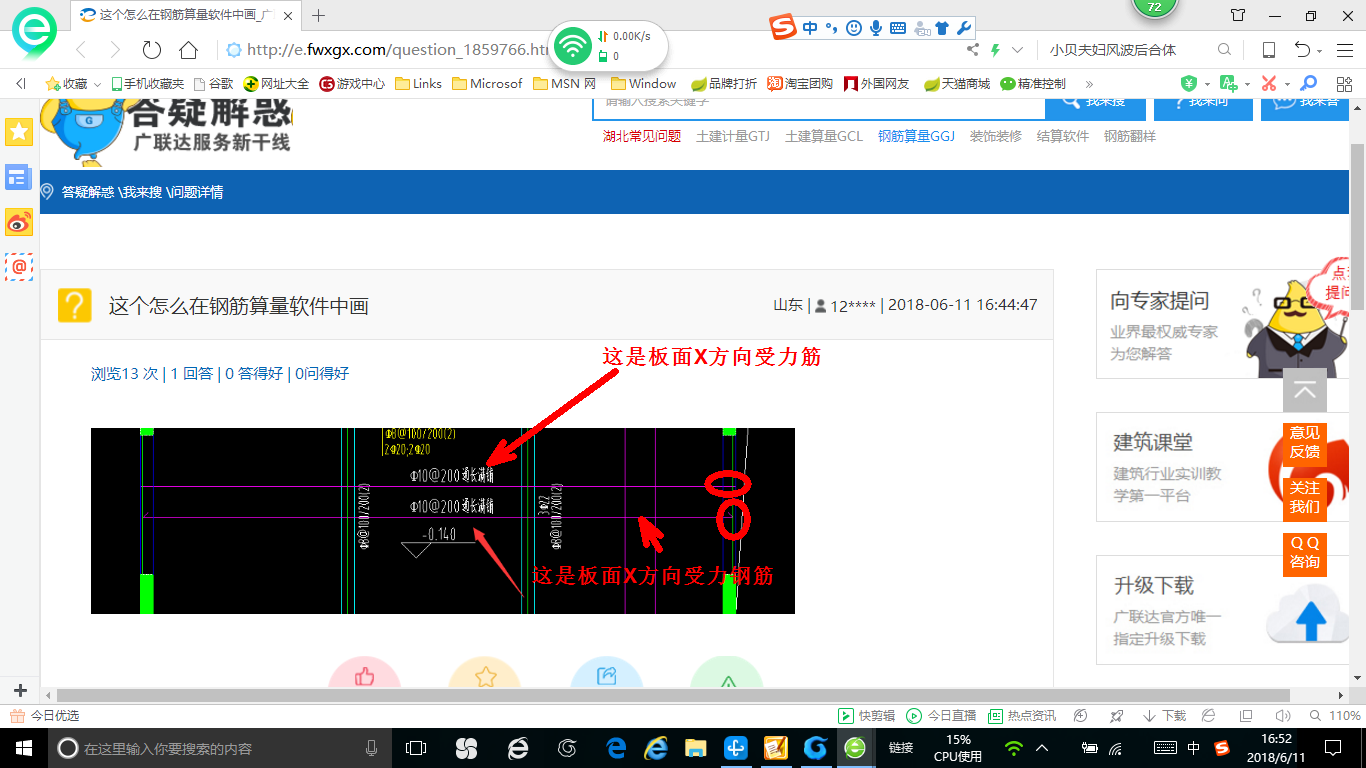The image size is (1366, 768).
Task: Click the Windows Start button
Action: pyautogui.click(x=22, y=748)
